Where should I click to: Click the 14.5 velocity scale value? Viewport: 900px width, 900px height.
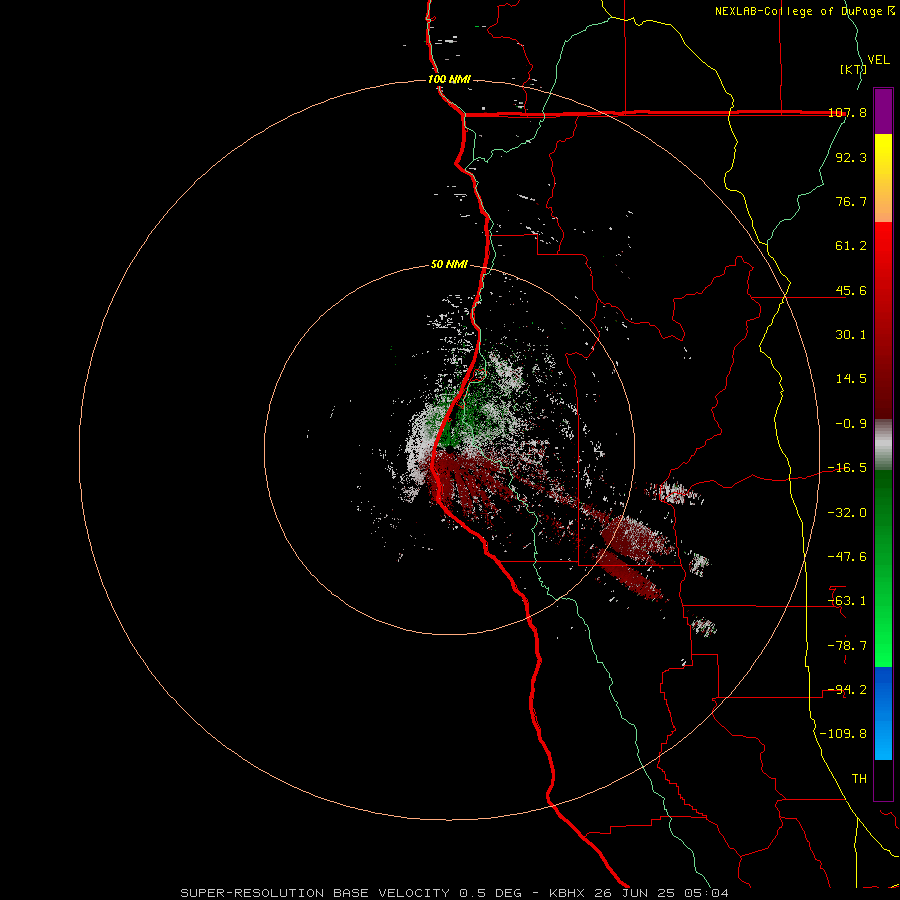pos(851,379)
